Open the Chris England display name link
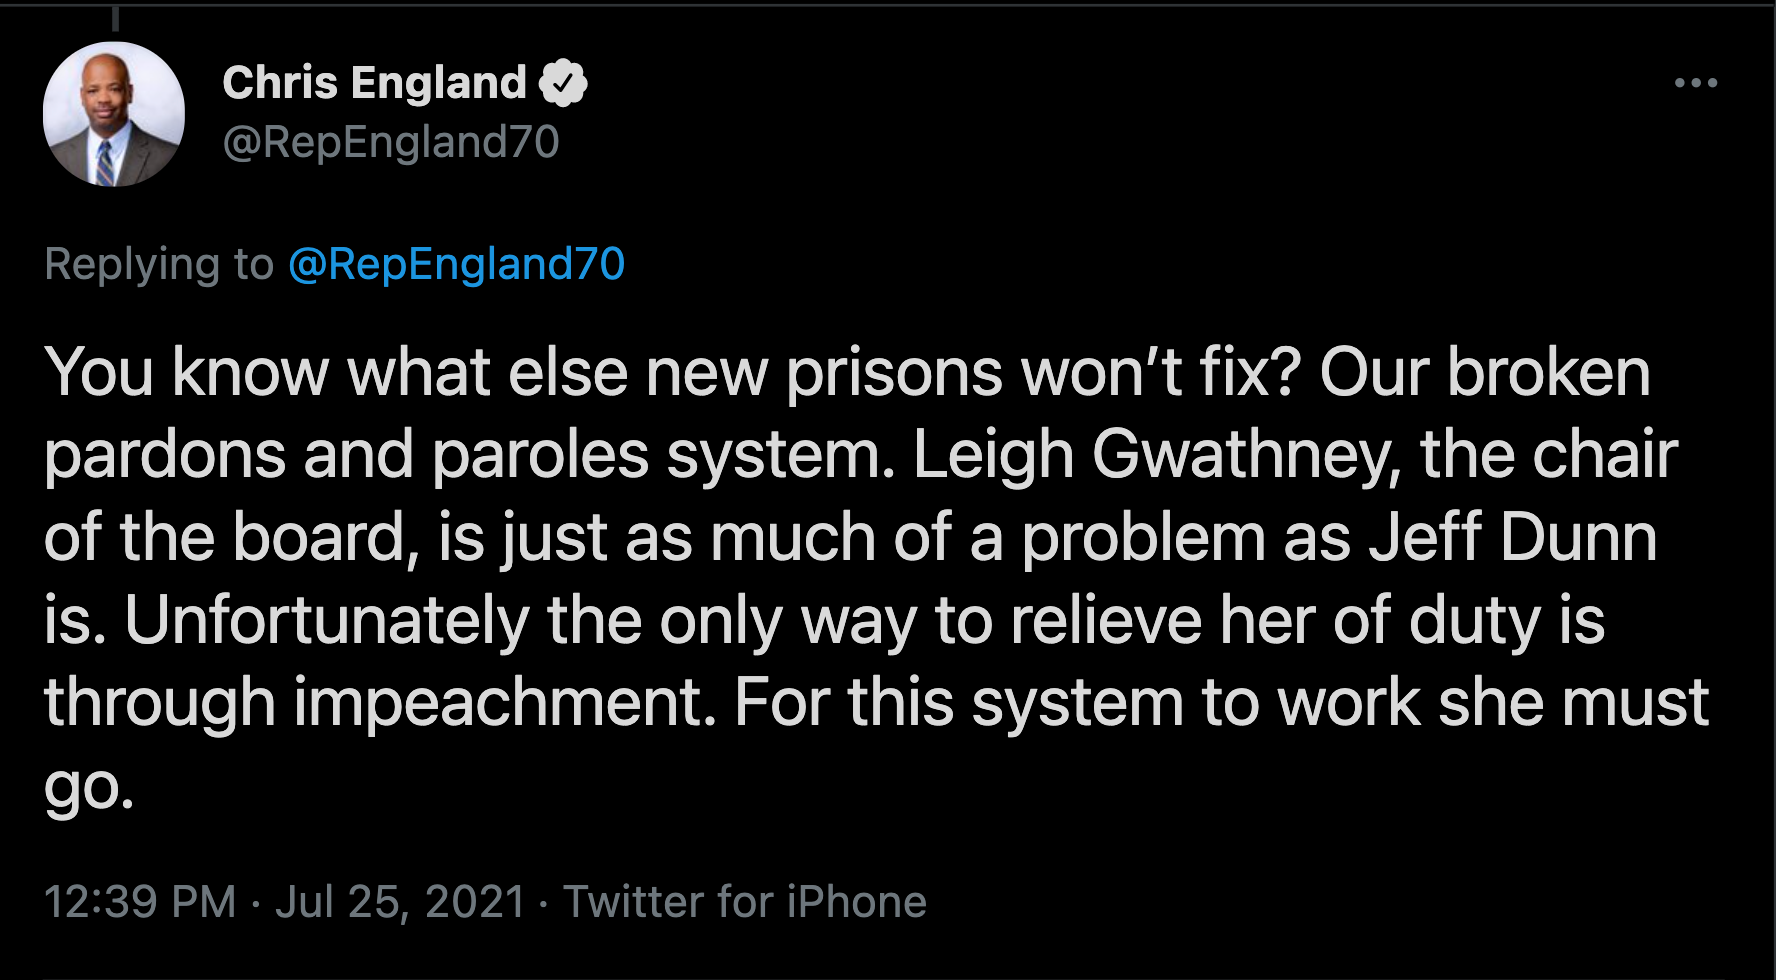The width and height of the screenshot is (1776, 980). (x=374, y=83)
